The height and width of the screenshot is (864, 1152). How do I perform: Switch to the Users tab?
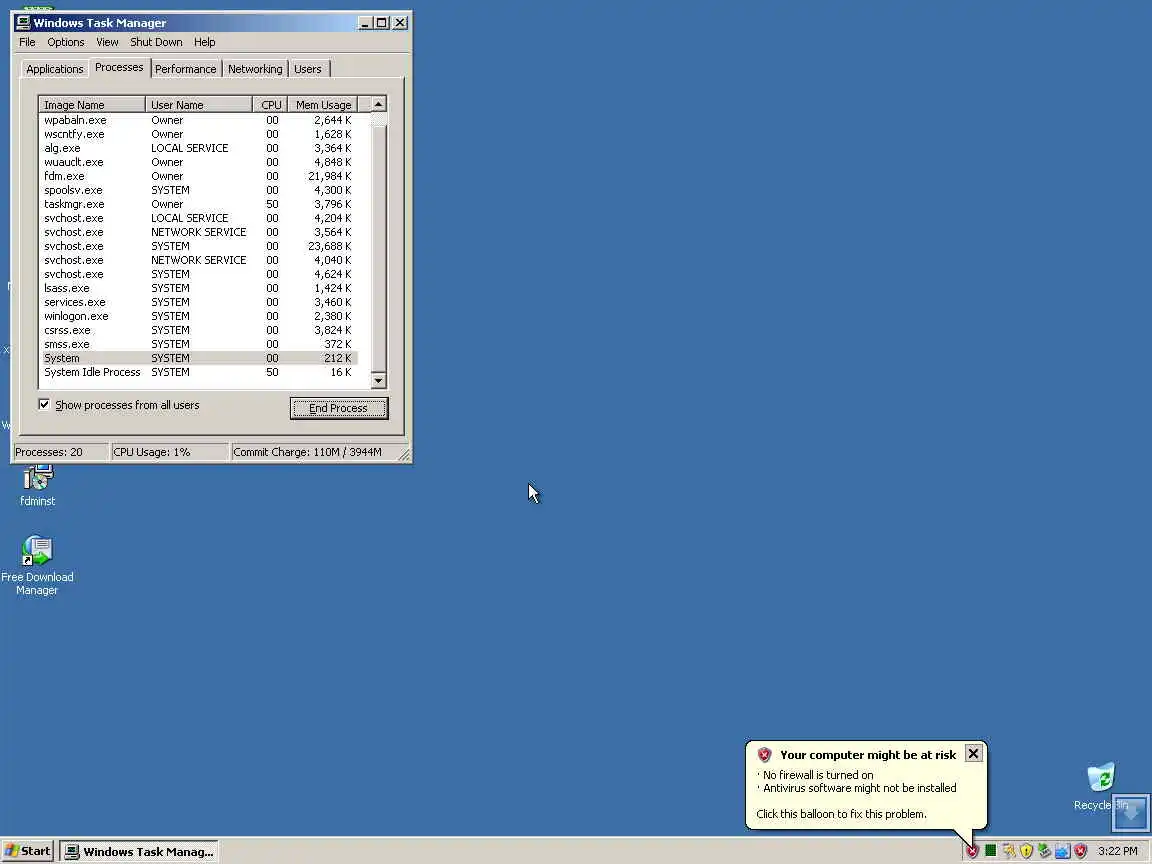[x=308, y=69]
